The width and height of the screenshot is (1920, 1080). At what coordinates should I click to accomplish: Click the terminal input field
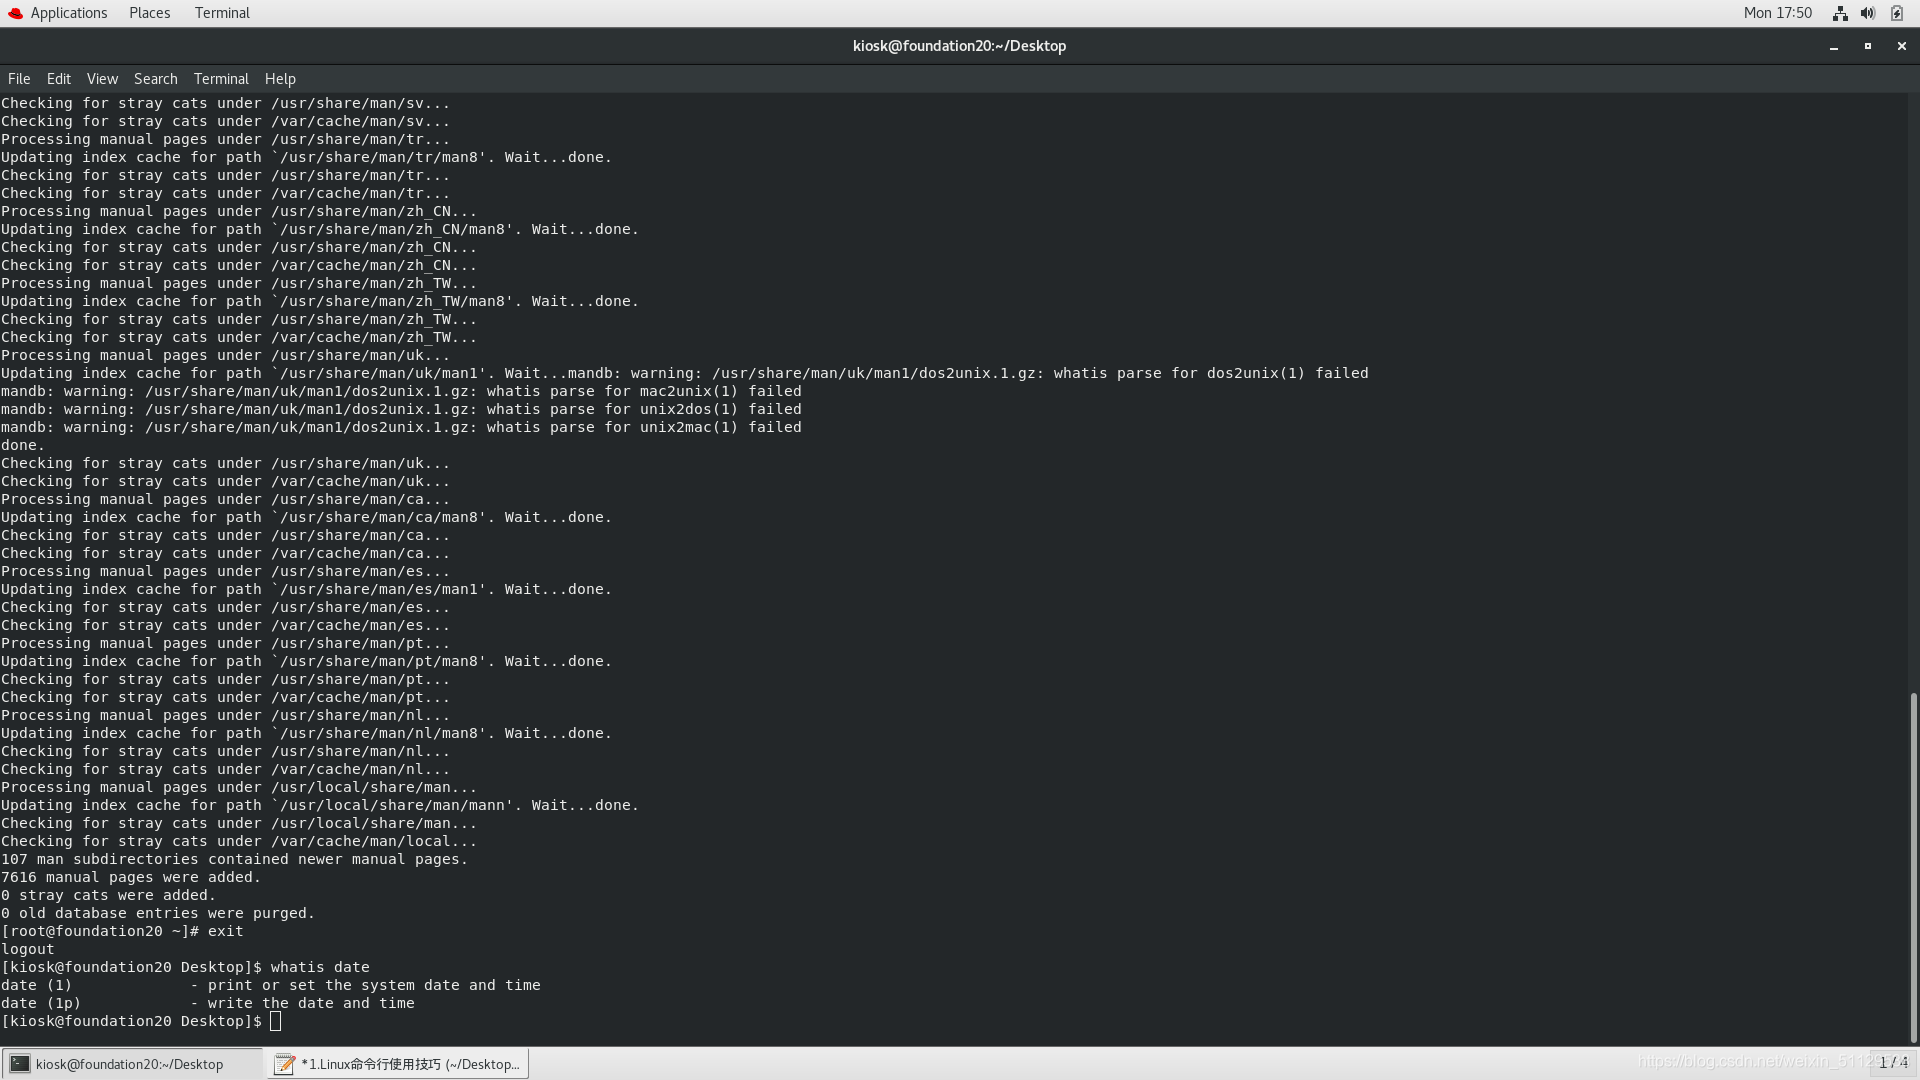[x=277, y=1021]
